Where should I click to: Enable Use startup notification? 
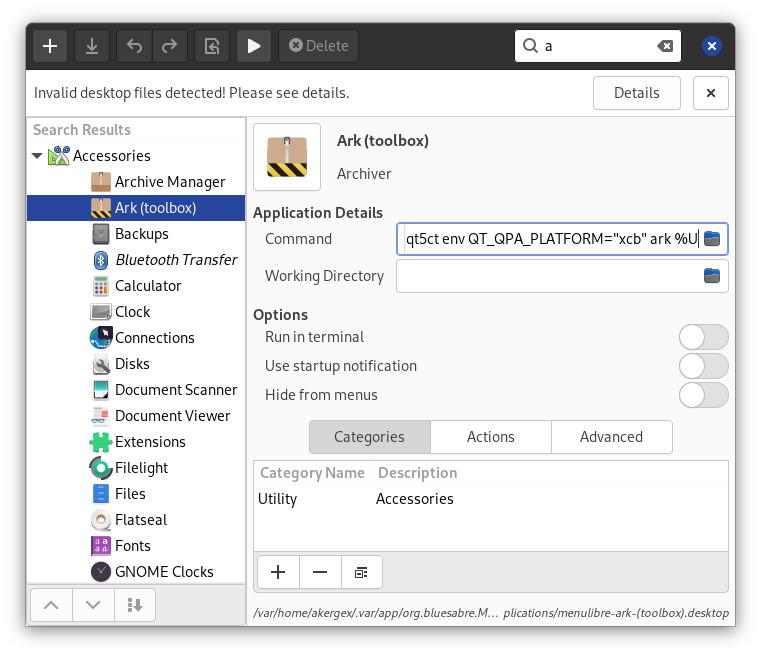pos(704,366)
